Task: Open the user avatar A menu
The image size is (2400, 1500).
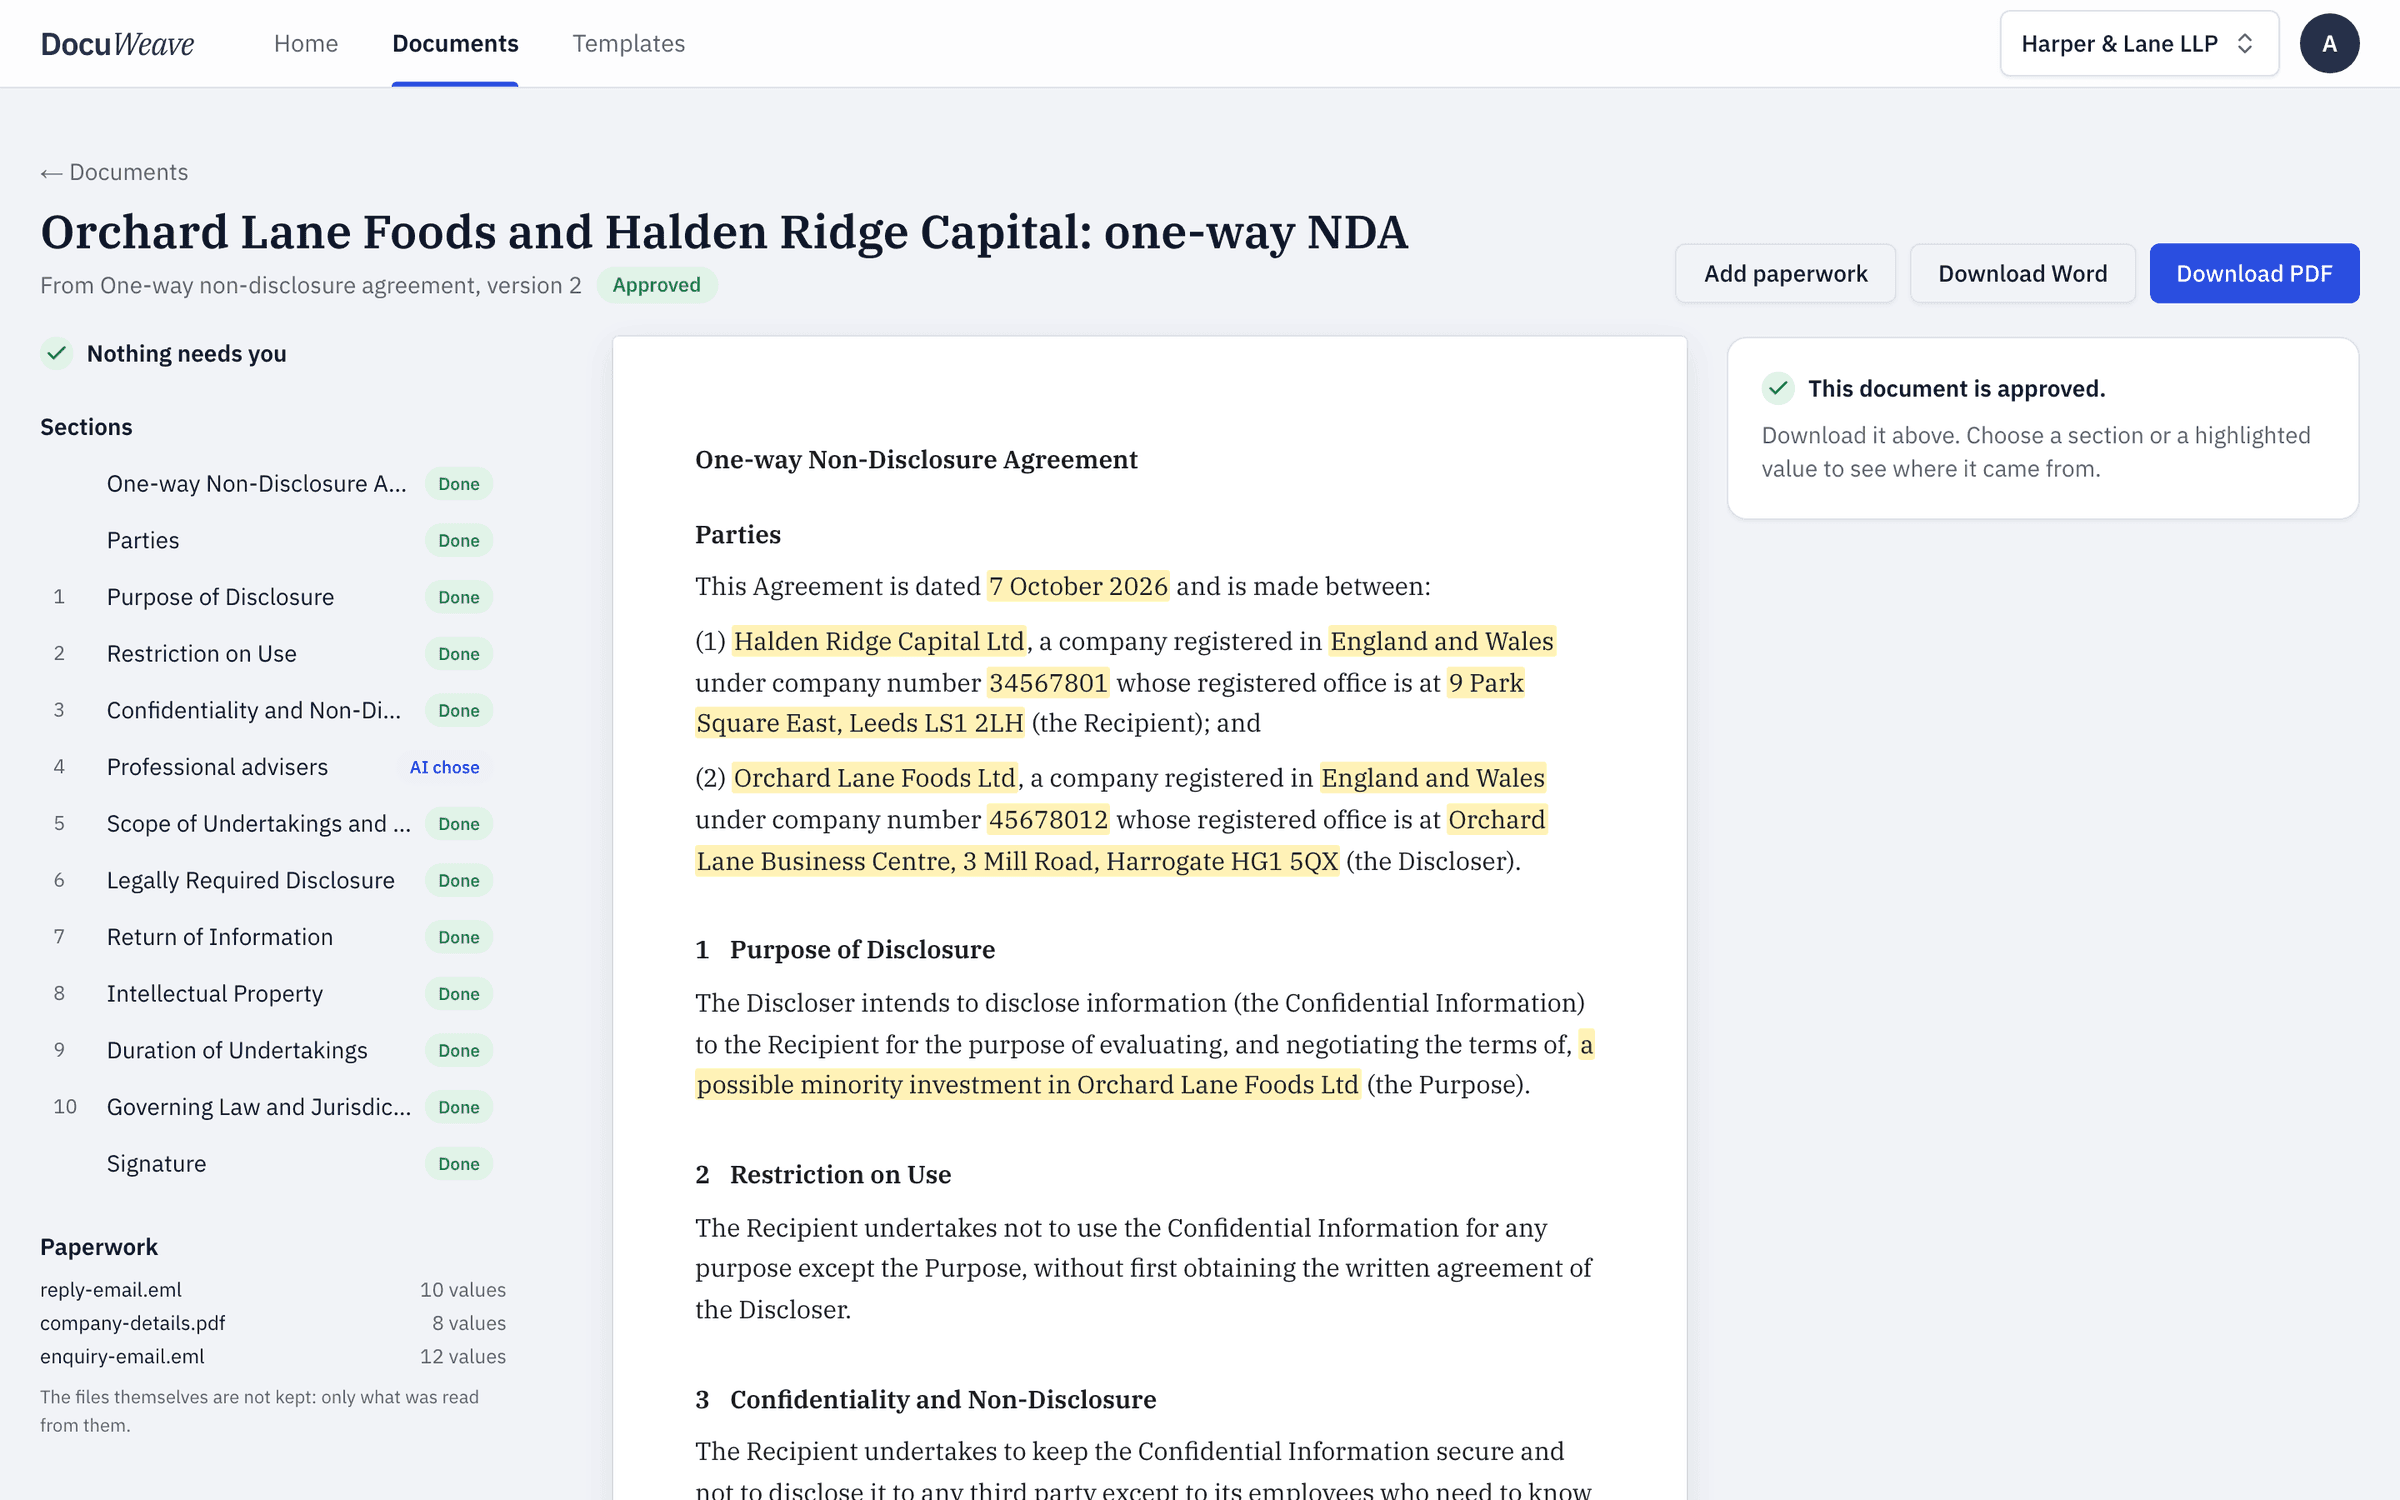Action: [2329, 43]
